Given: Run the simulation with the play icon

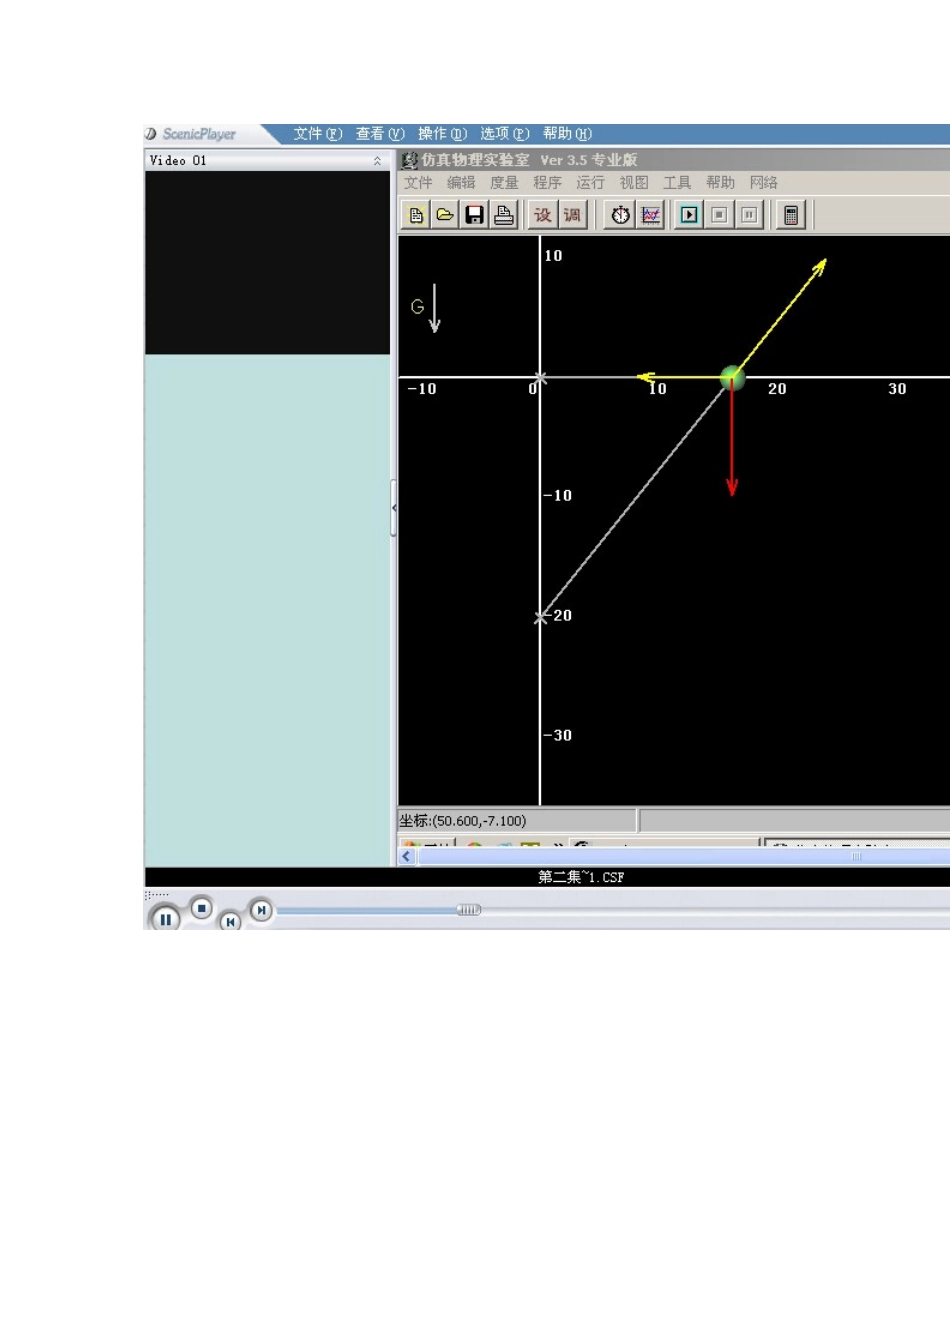Looking at the screenshot, I should (x=689, y=215).
